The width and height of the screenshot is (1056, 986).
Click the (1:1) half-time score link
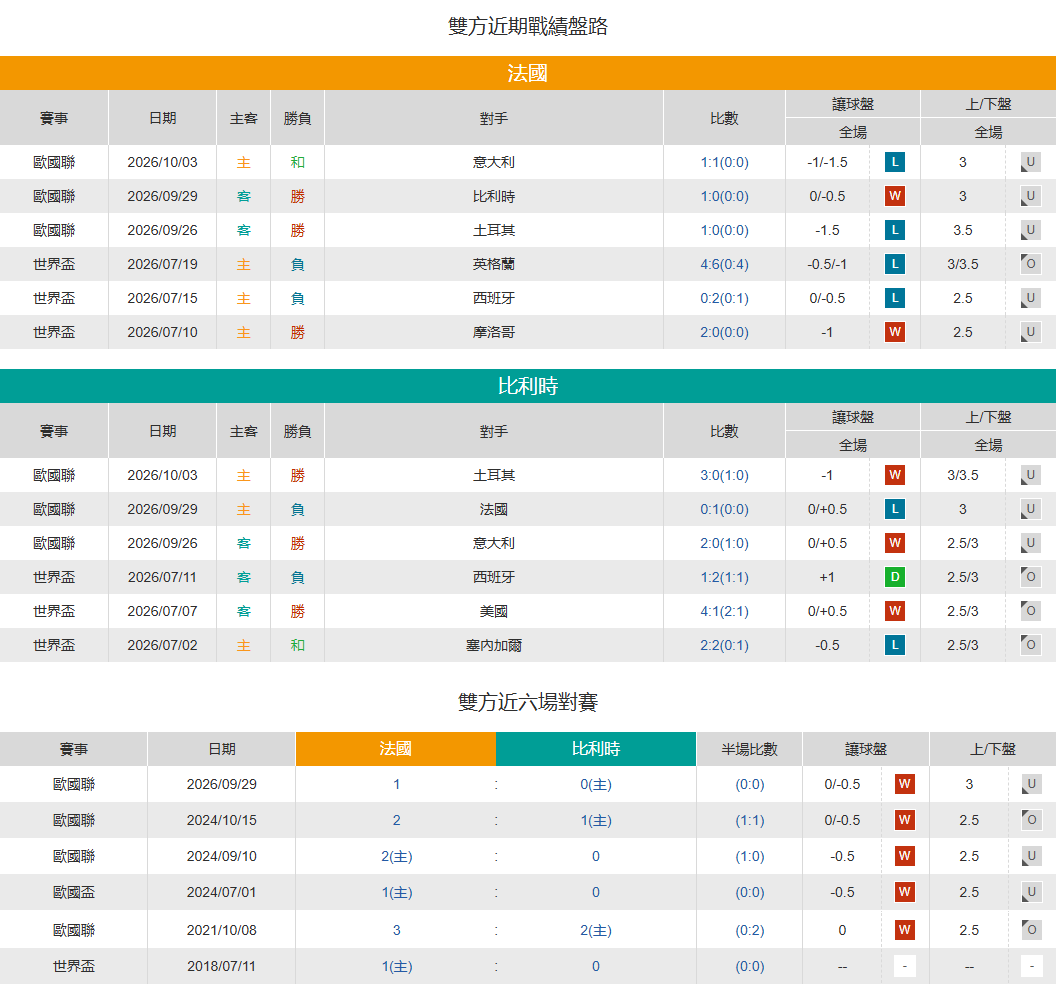(750, 820)
